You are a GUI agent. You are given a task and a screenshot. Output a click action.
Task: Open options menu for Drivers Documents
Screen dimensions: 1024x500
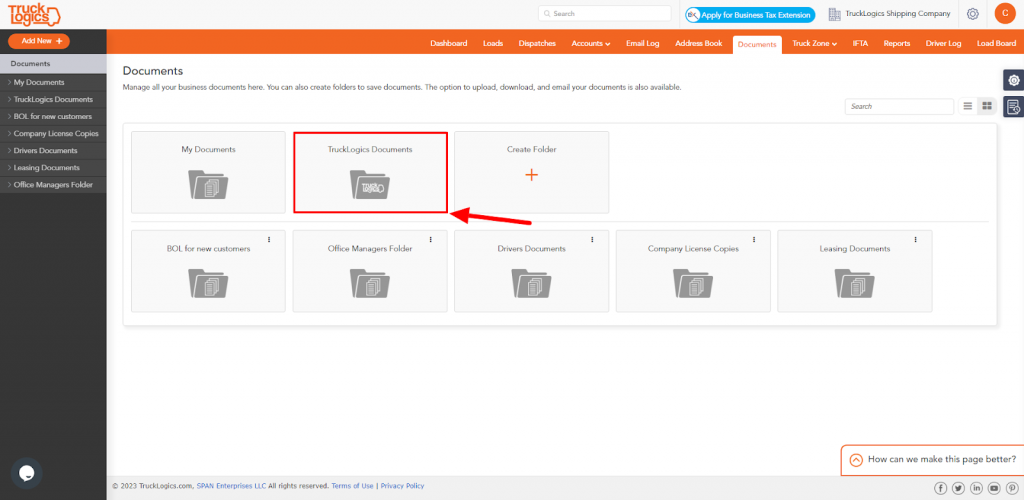click(592, 240)
